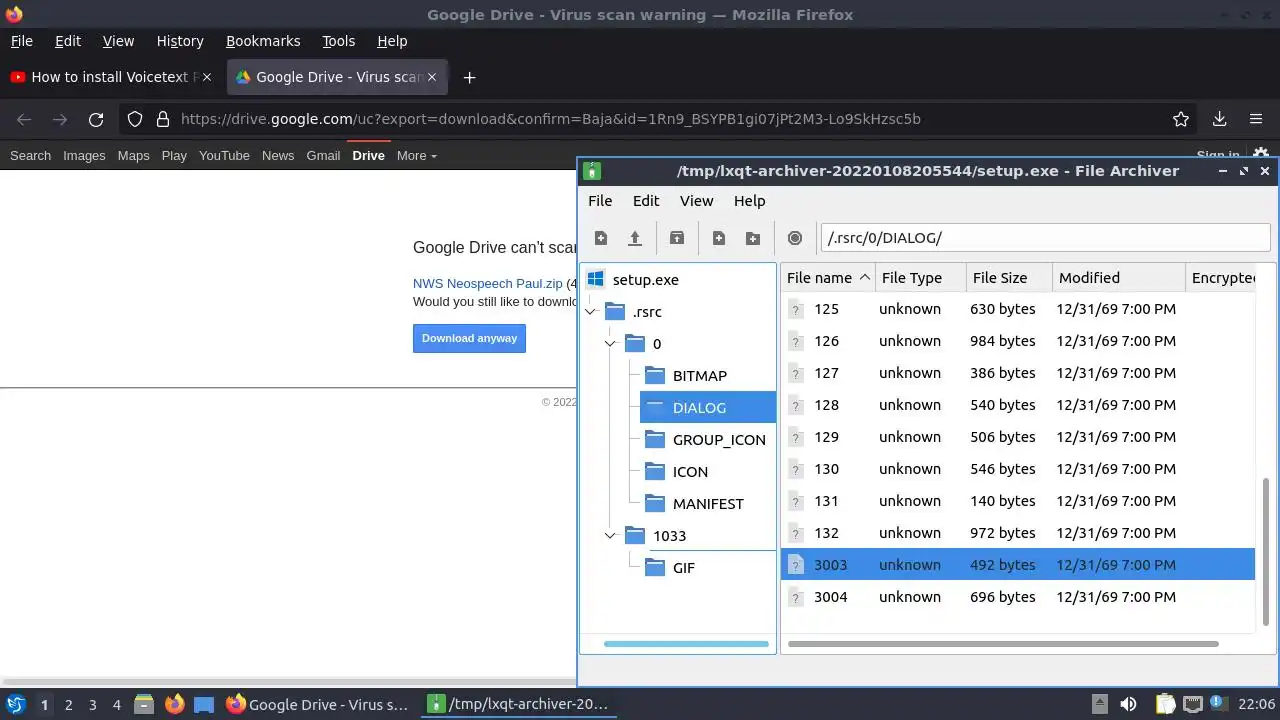
Task: Click the removable media eject tray icon
Action: (x=1099, y=704)
